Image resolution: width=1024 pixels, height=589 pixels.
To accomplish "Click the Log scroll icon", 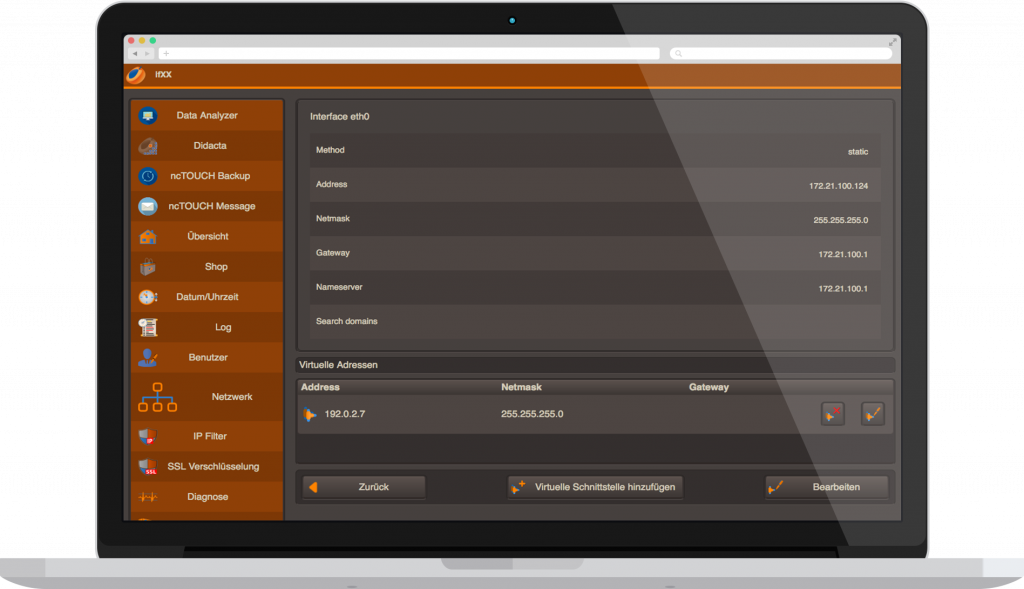I will 148,327.
